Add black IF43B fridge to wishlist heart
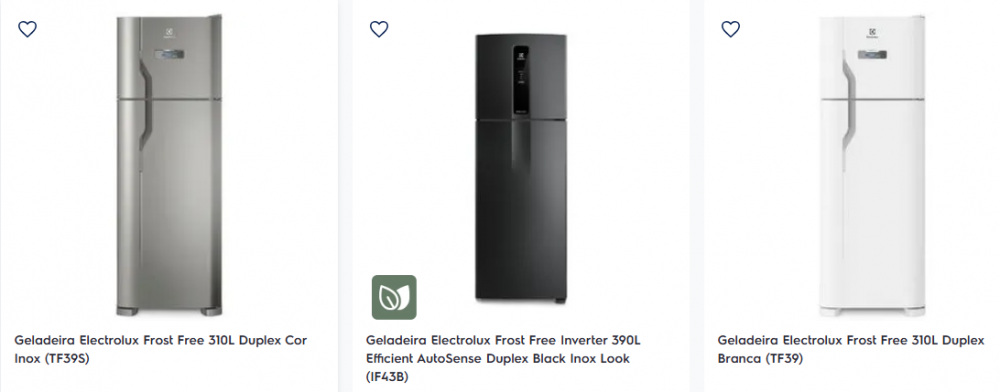 [x=379, y=29]
